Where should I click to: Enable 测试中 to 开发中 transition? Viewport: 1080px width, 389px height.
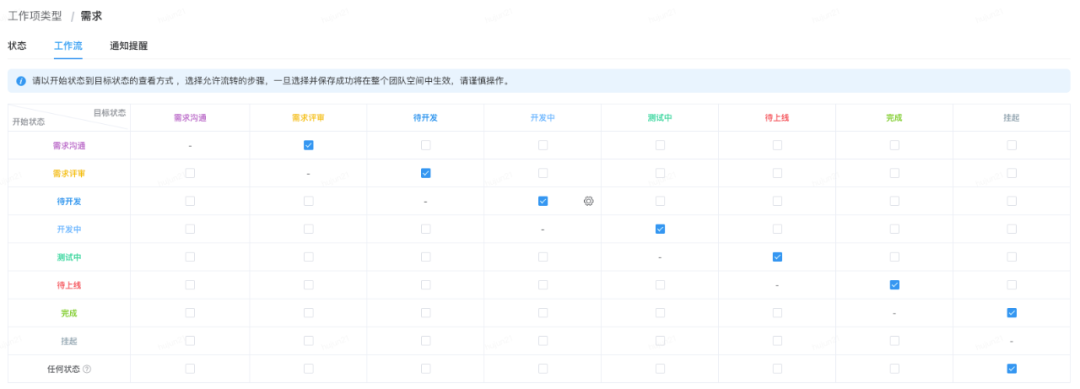click(x=543, y=257)
